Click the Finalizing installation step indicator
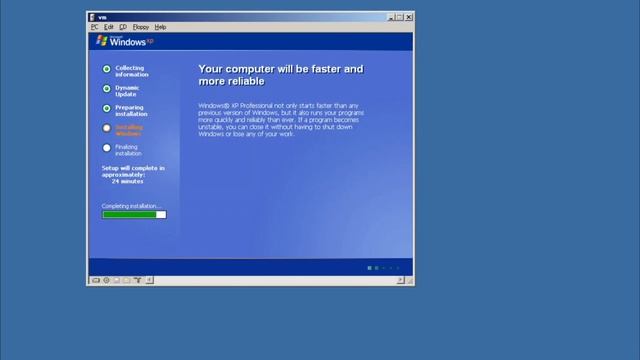Image resolution: width=640 pixels, height=360 pixels. [107, 148]
